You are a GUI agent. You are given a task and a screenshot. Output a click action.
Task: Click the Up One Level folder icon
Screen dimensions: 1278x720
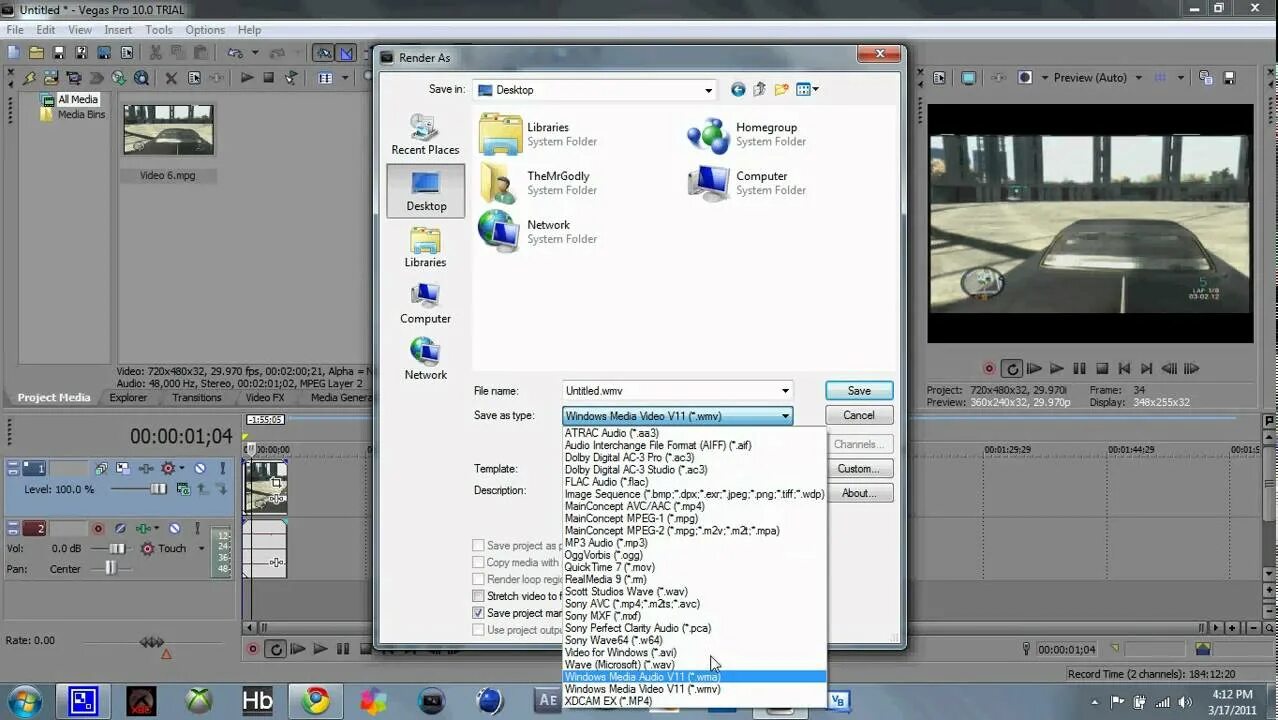click(x=759, y=89)
